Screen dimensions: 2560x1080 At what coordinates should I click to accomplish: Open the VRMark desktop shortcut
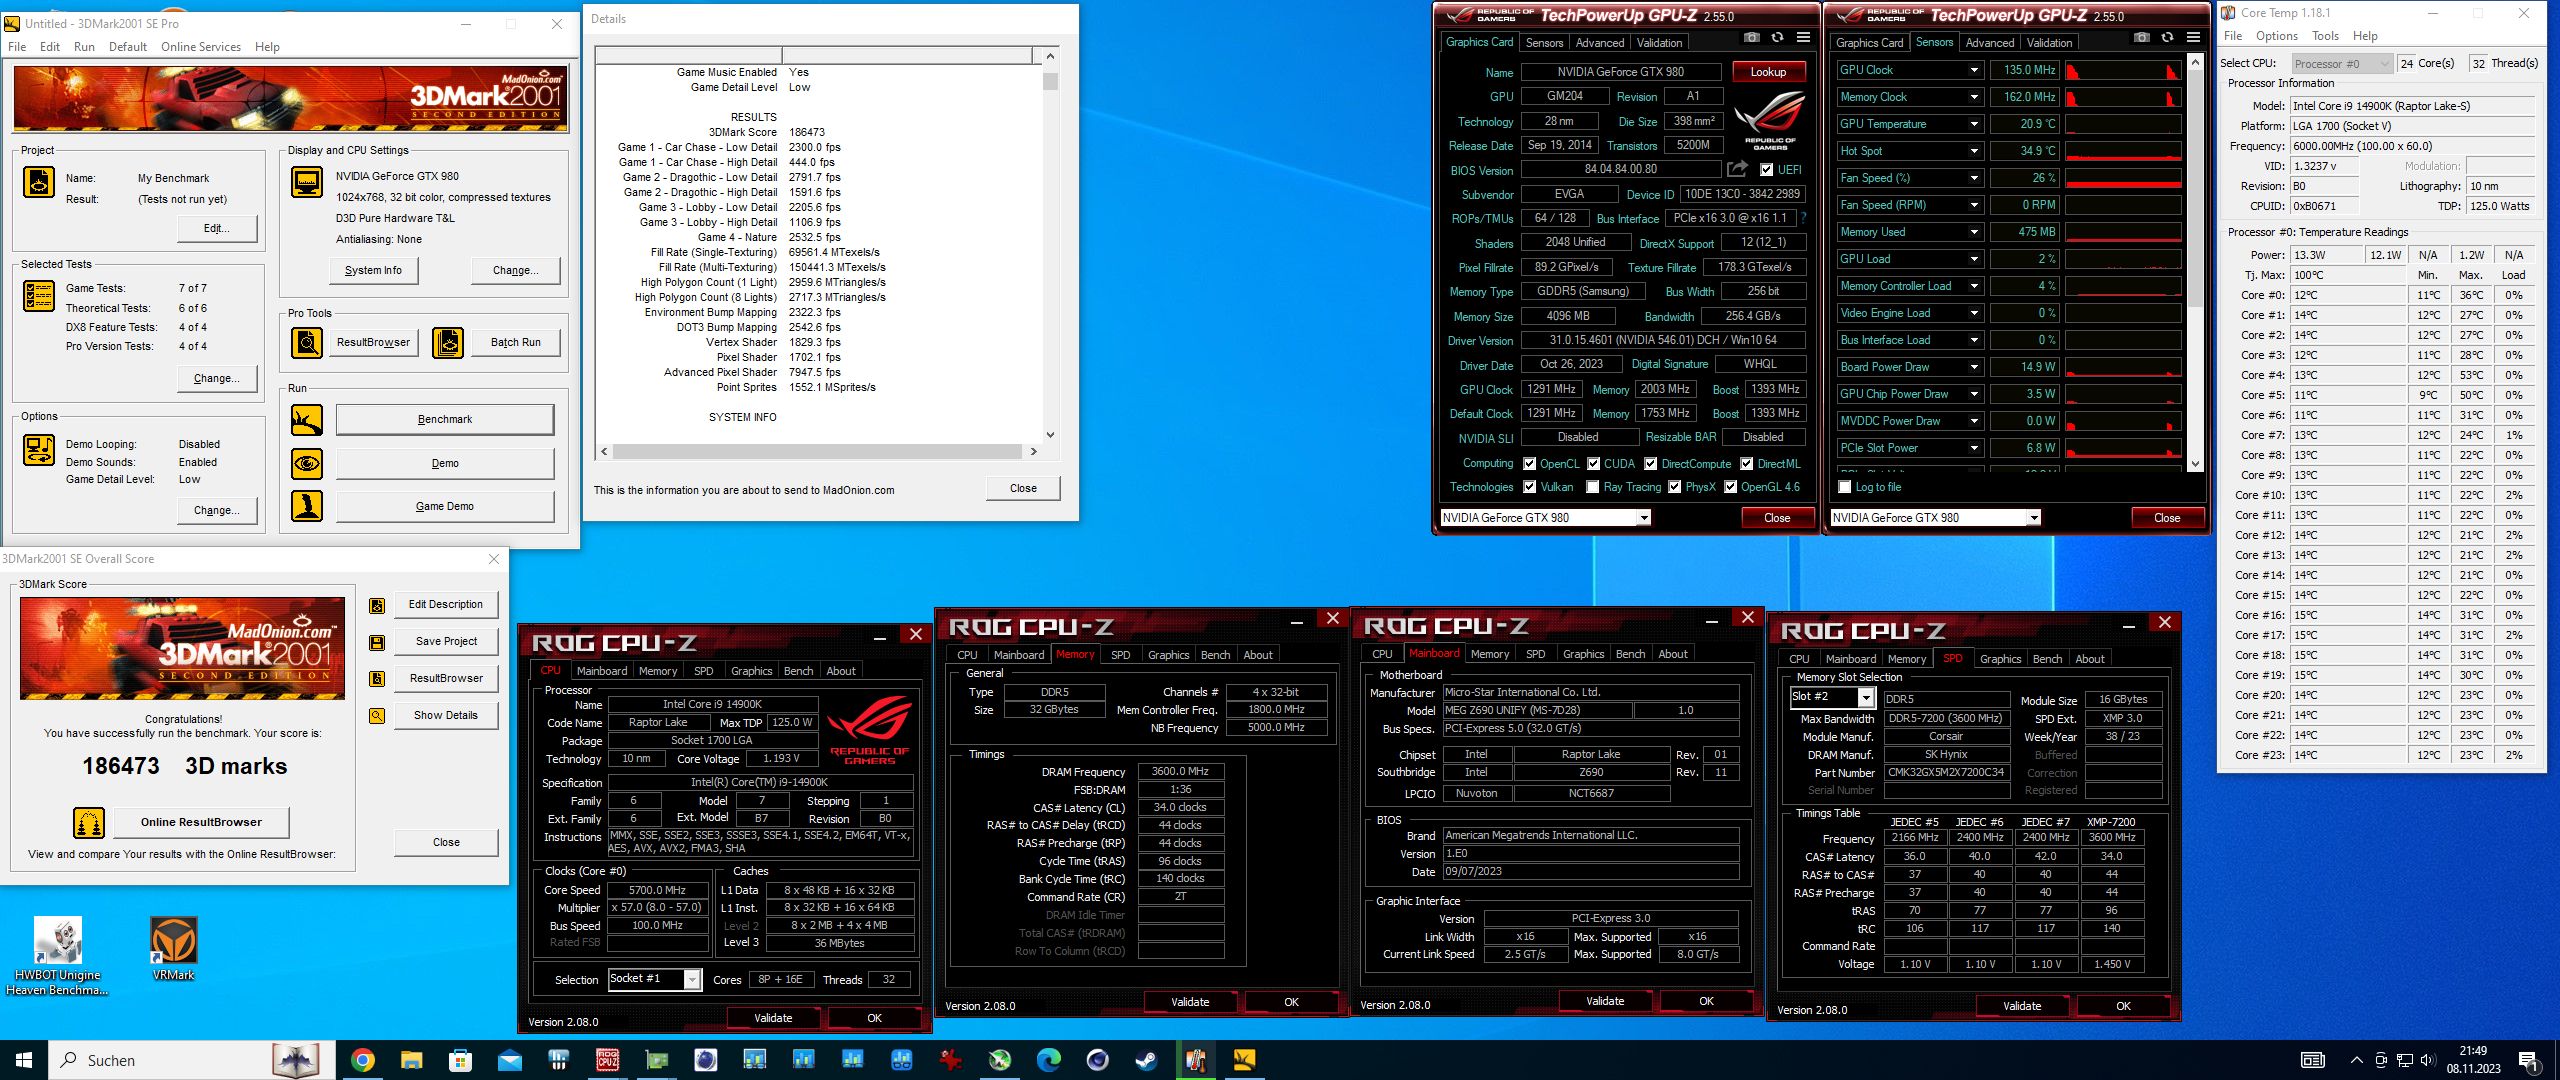pyautogui.click(x=173, y=949)
